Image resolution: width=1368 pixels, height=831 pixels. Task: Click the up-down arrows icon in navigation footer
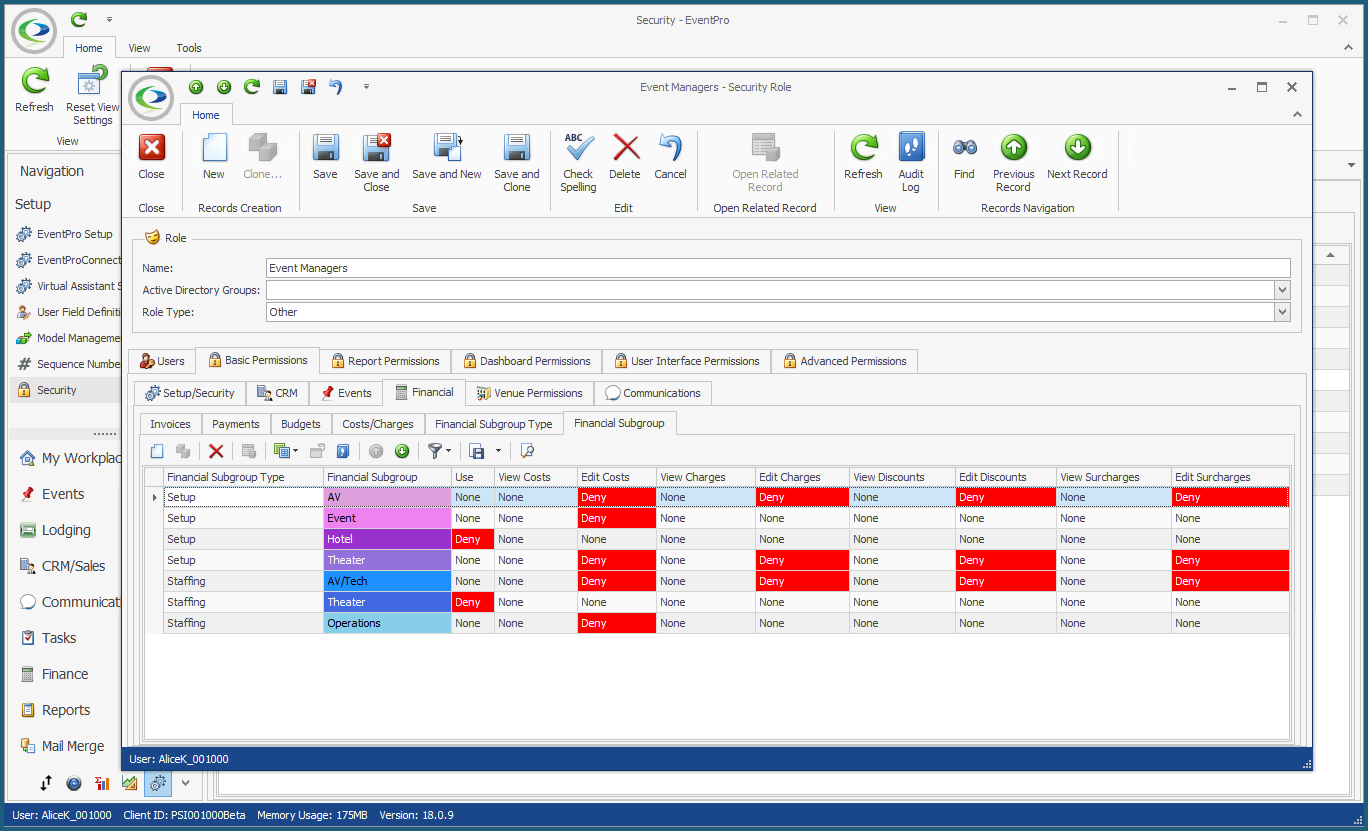tap(46, 783)
